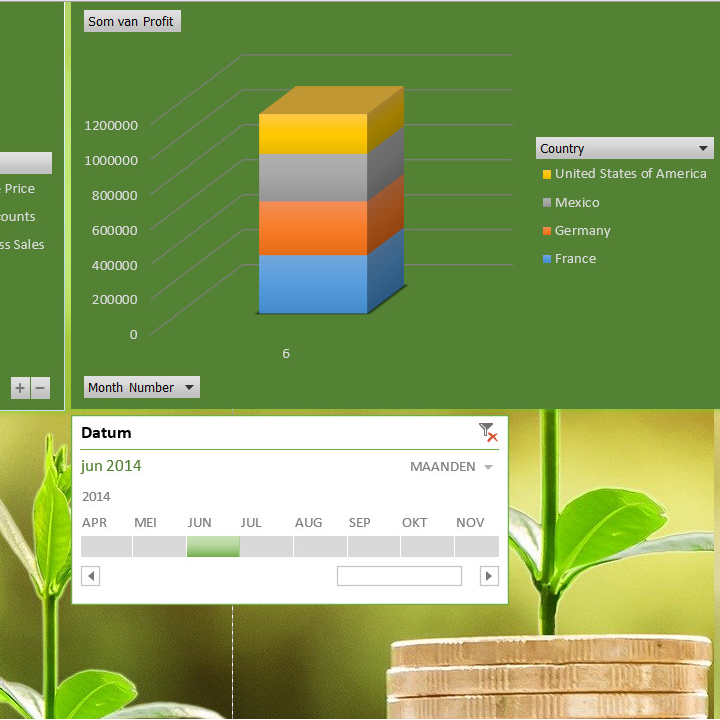Clear the Datum timeline filter
This screenshot has height=720, width=720.
pyautogui.click(x=488, y=432)
